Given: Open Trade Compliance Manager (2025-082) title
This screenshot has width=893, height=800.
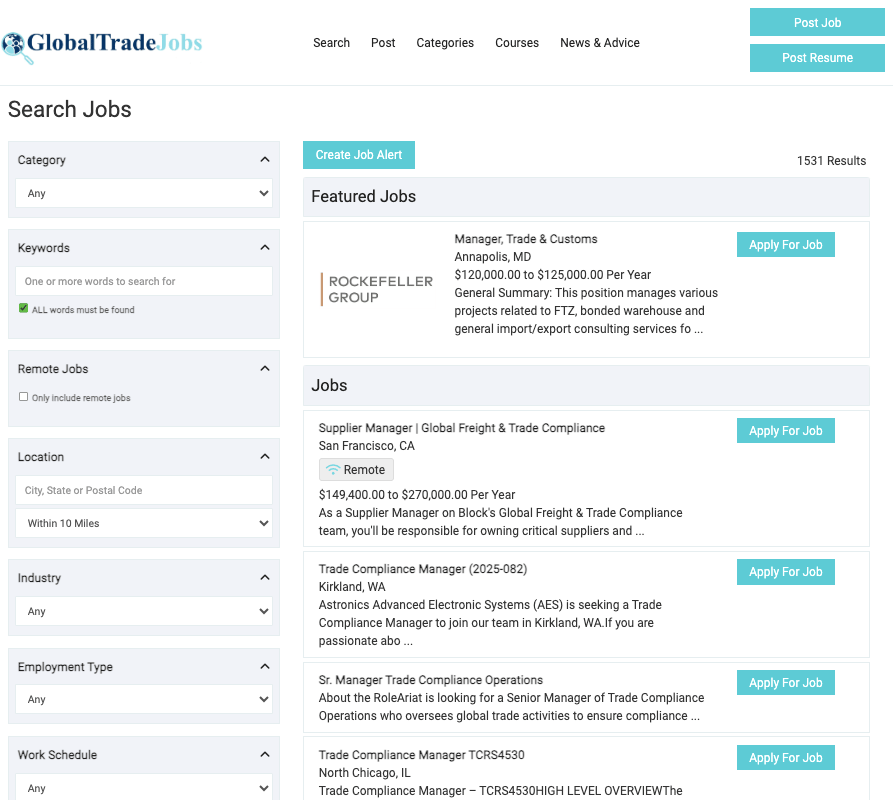Looking at the screenshot, I should [423, 569].
